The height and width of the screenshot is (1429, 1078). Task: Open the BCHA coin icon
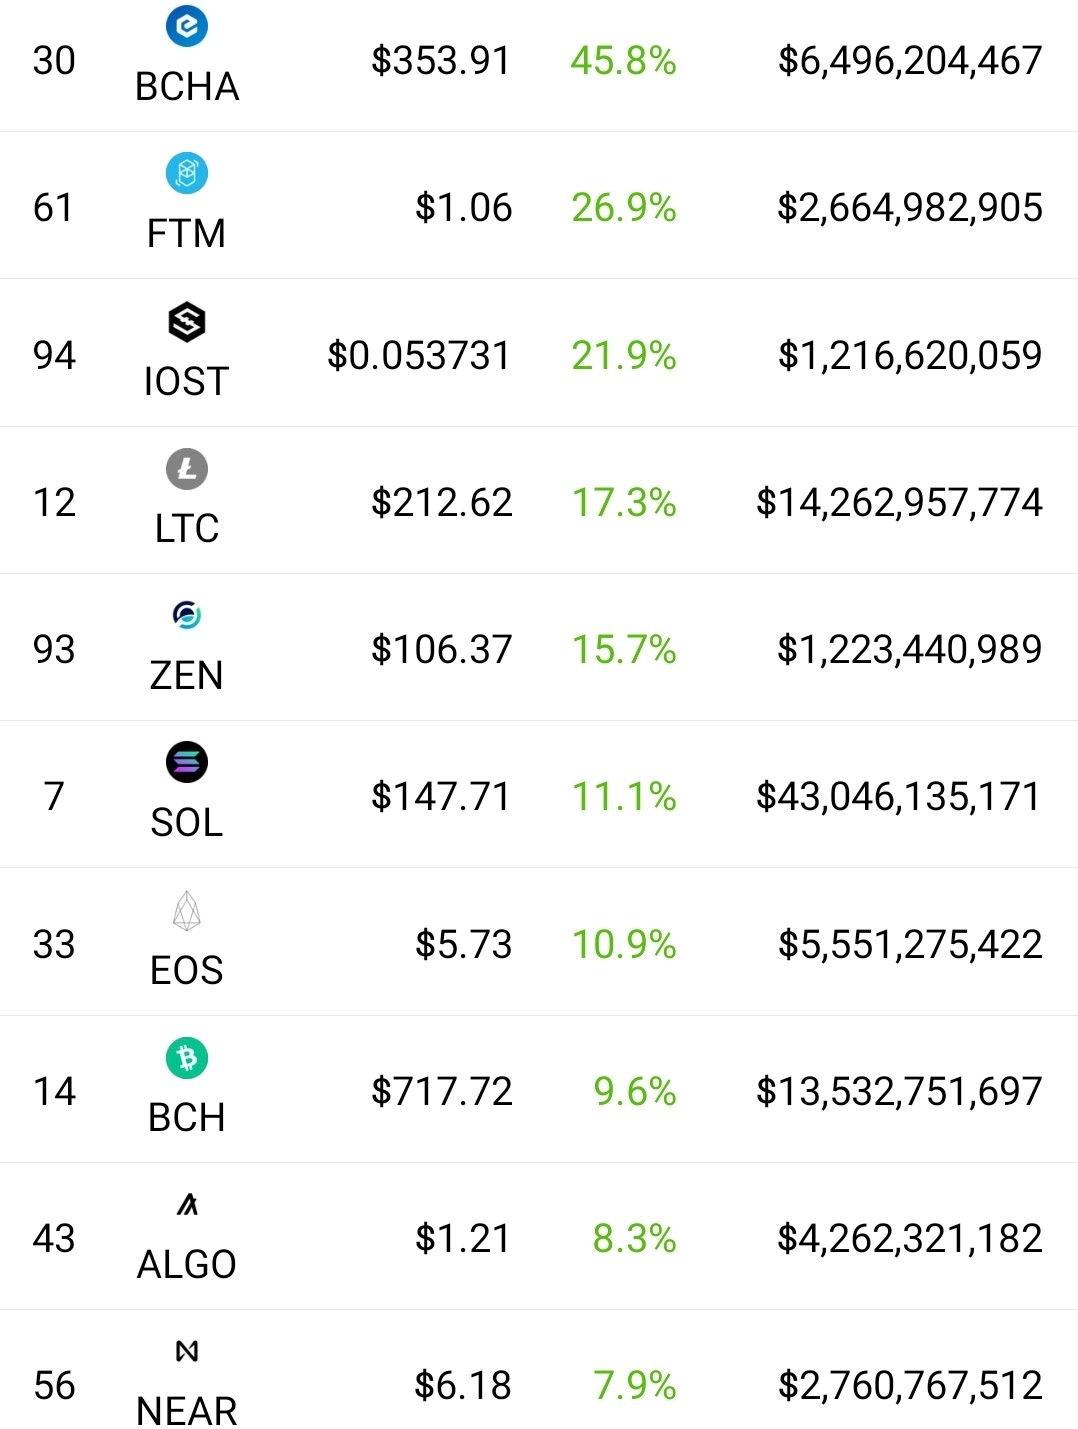coord(187,26)
